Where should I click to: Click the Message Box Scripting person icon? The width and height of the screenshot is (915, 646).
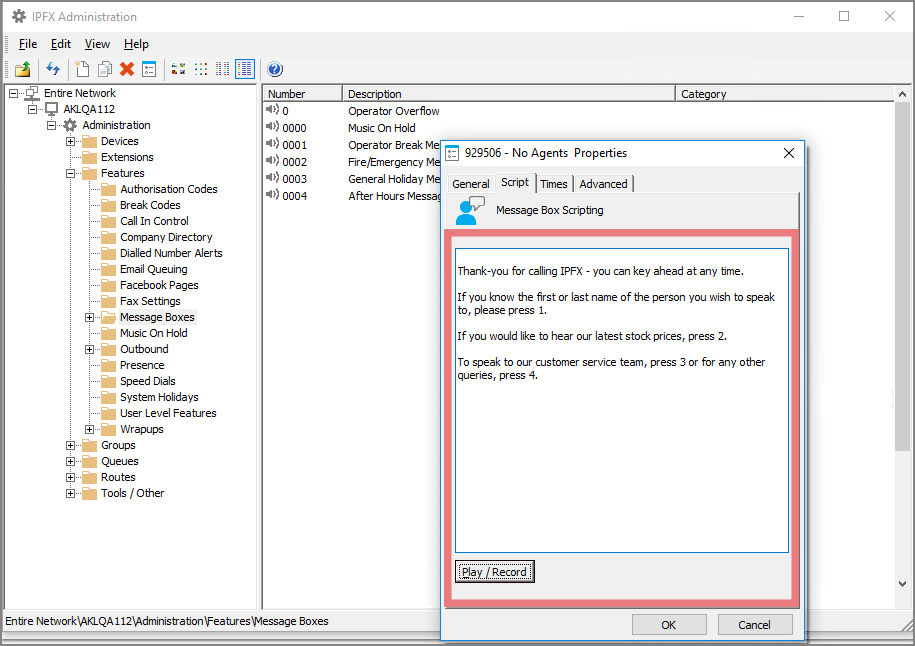tap(470, 210)
